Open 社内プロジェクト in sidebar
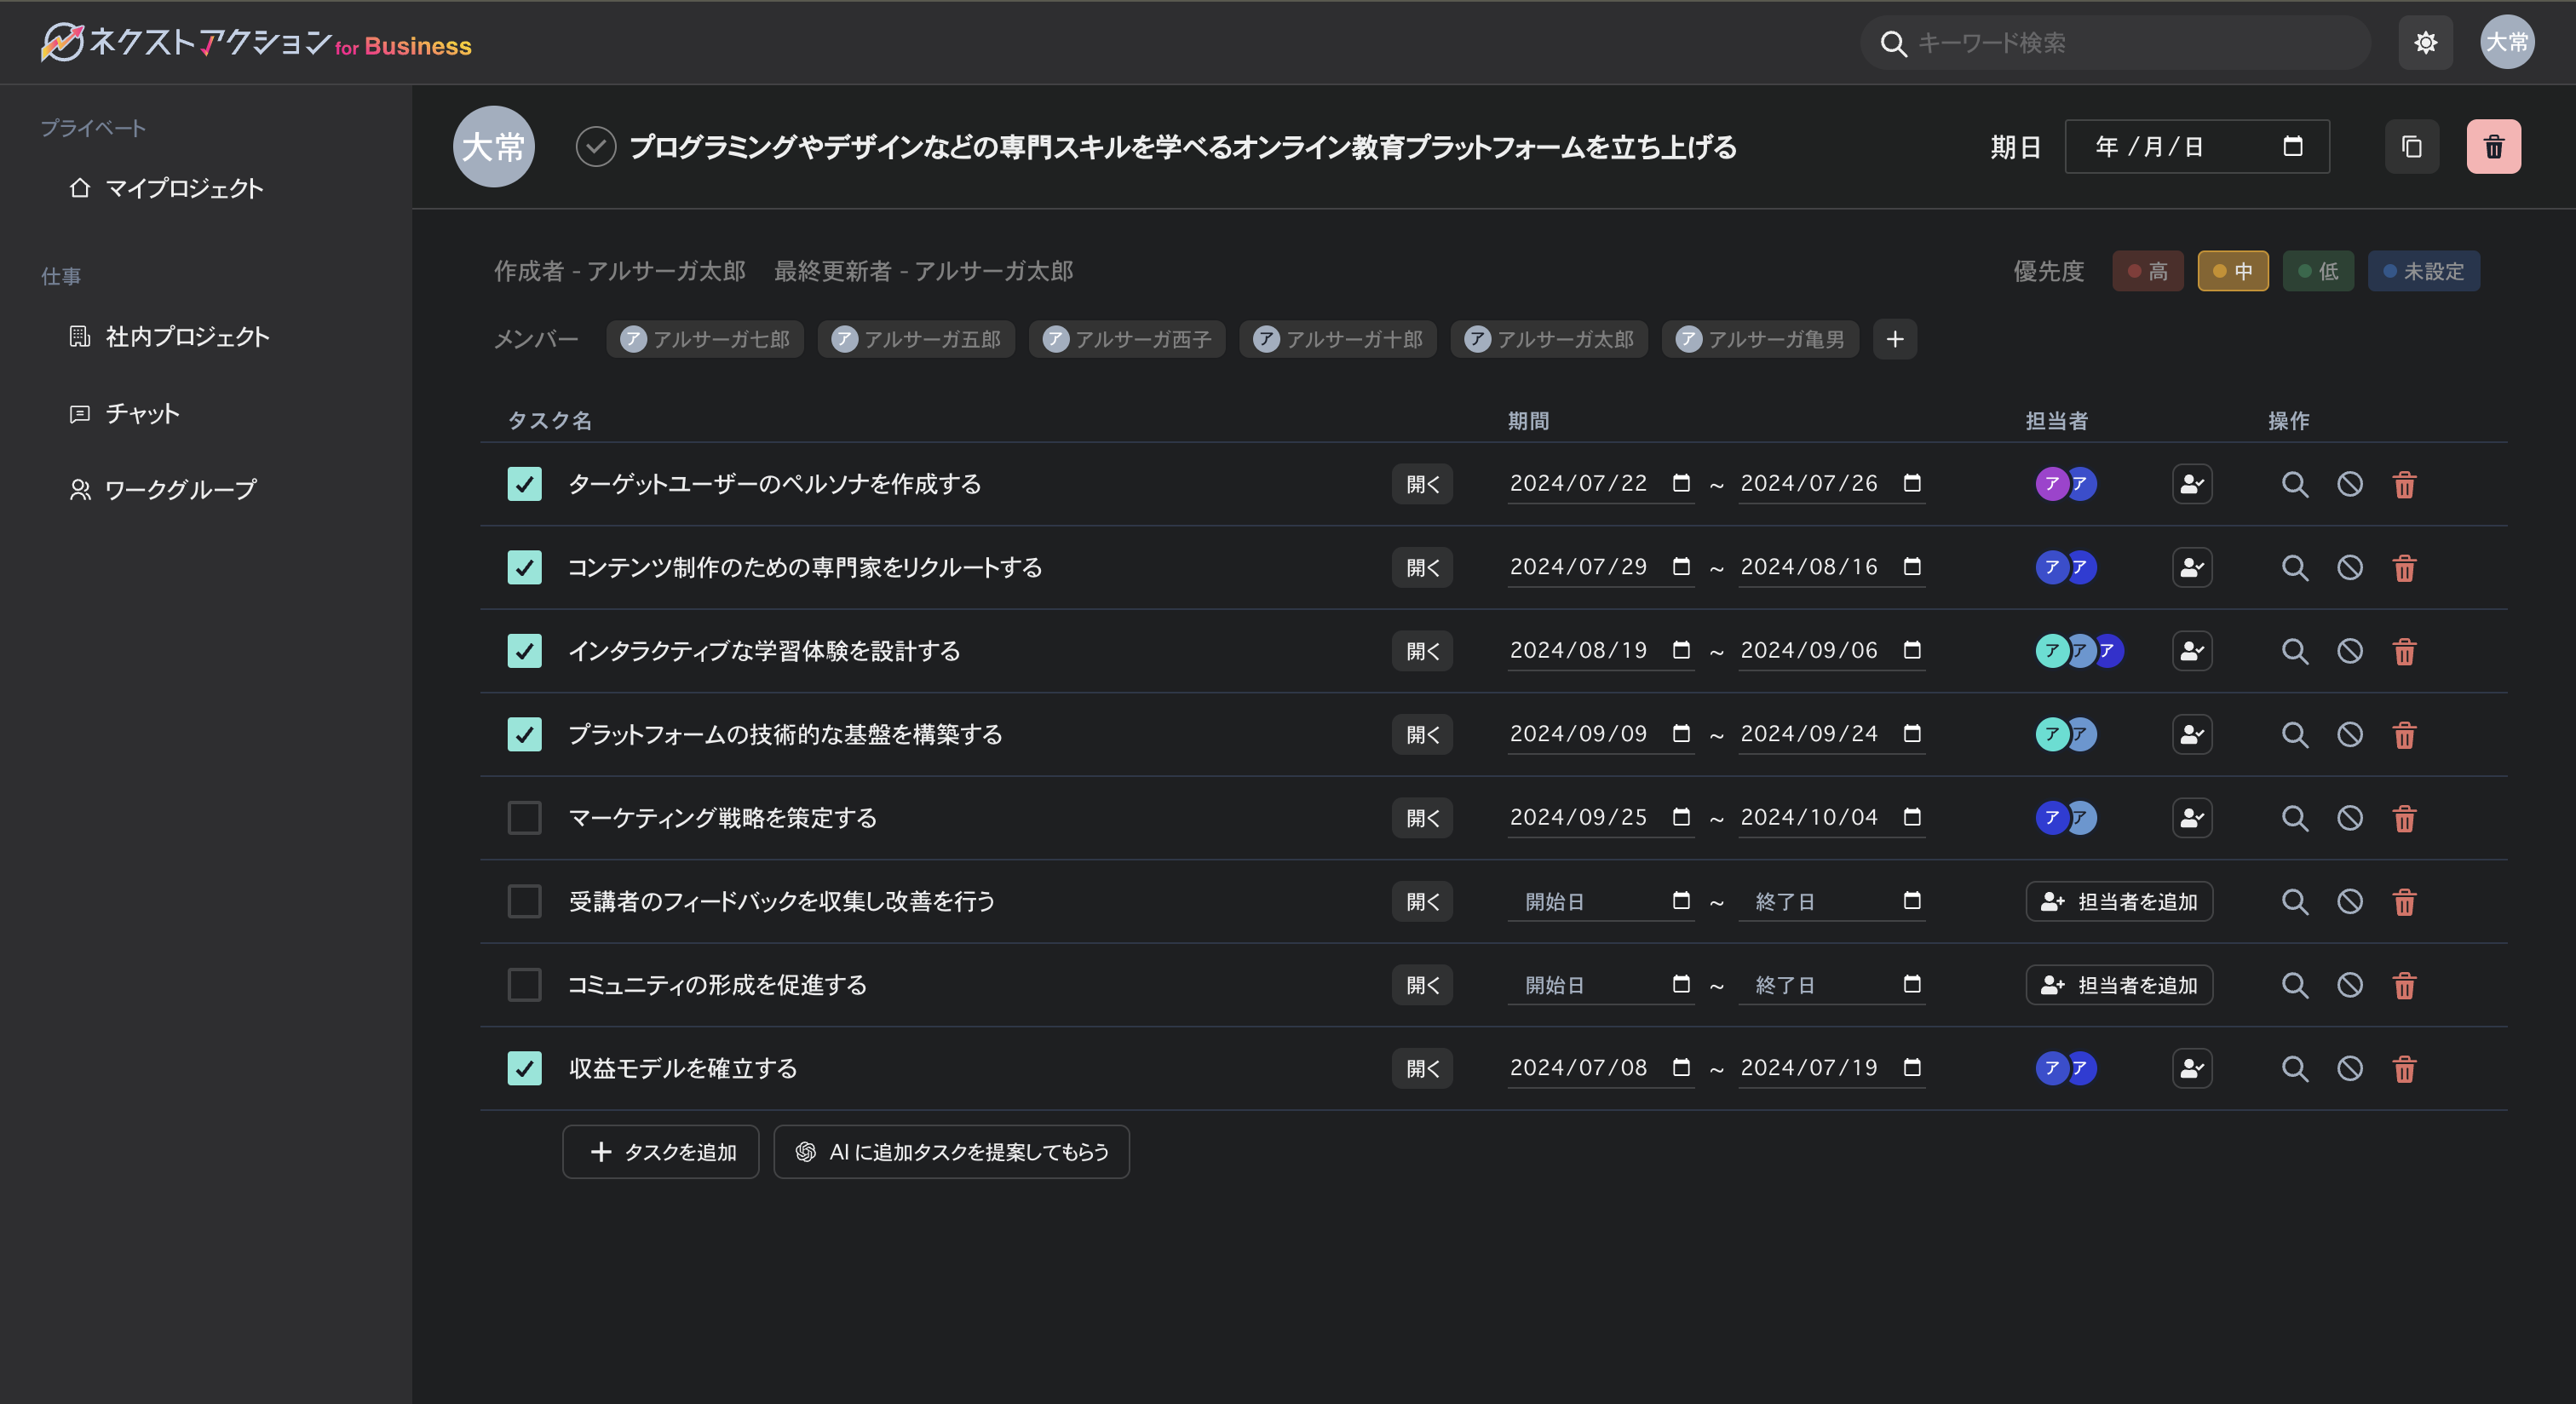The image size is (2576, 1404). coord(169,336)
